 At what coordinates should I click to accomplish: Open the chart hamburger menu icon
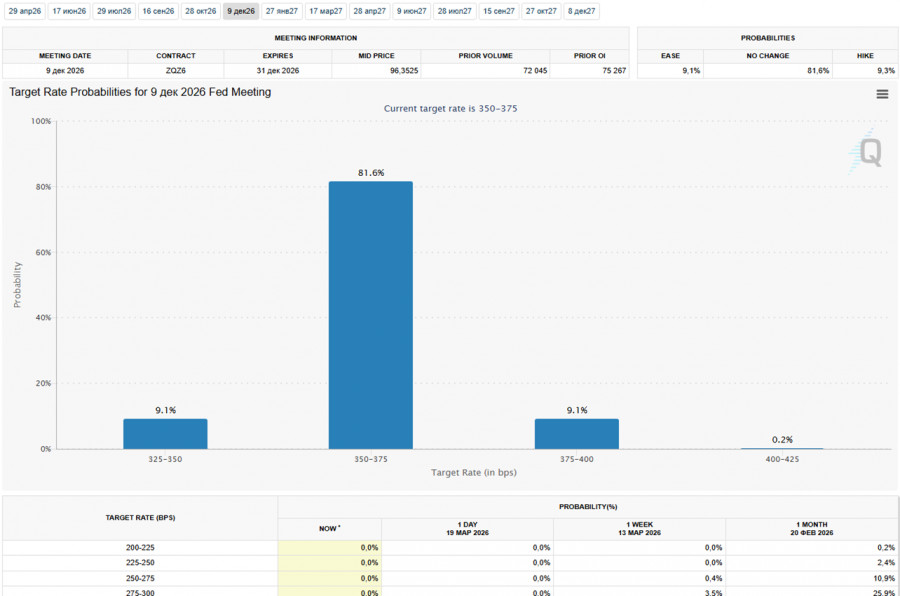[x=882, y=94]
